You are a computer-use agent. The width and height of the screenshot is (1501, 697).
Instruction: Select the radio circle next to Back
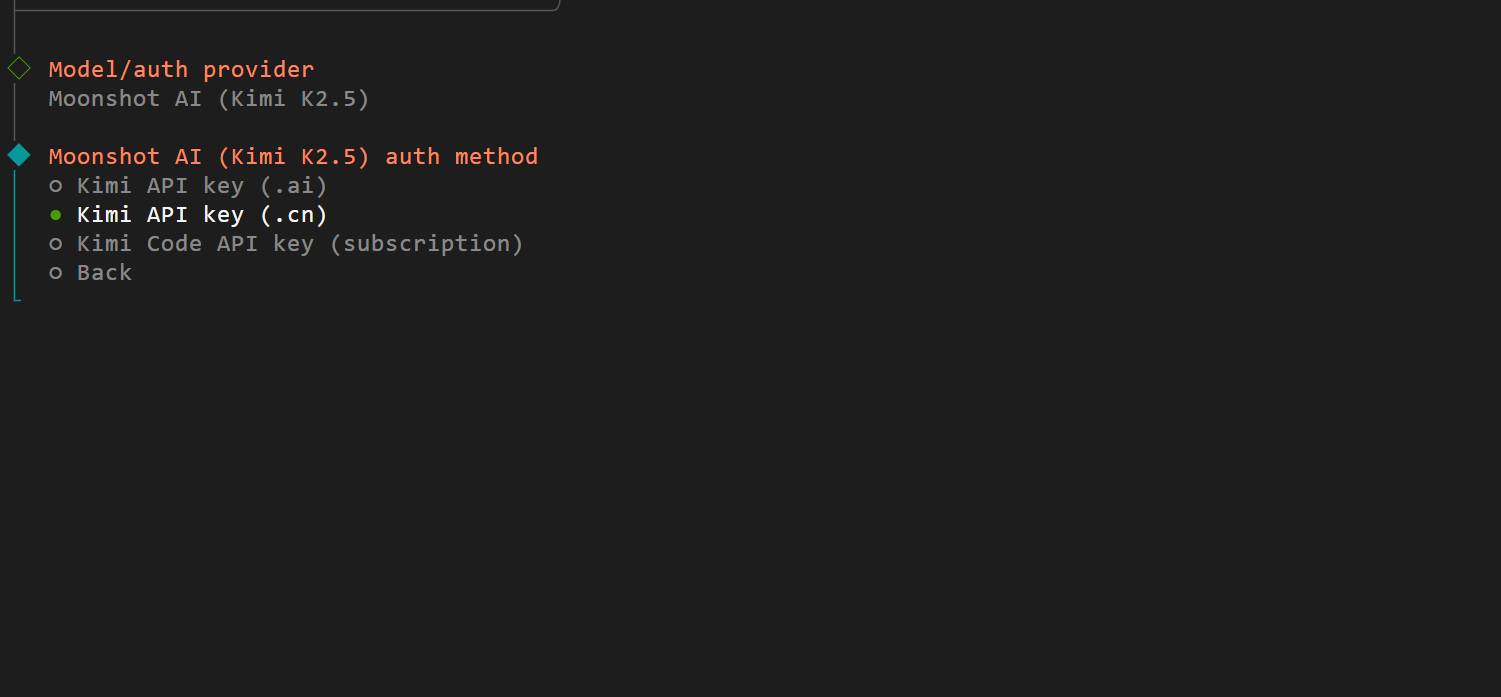pos(56,273)
